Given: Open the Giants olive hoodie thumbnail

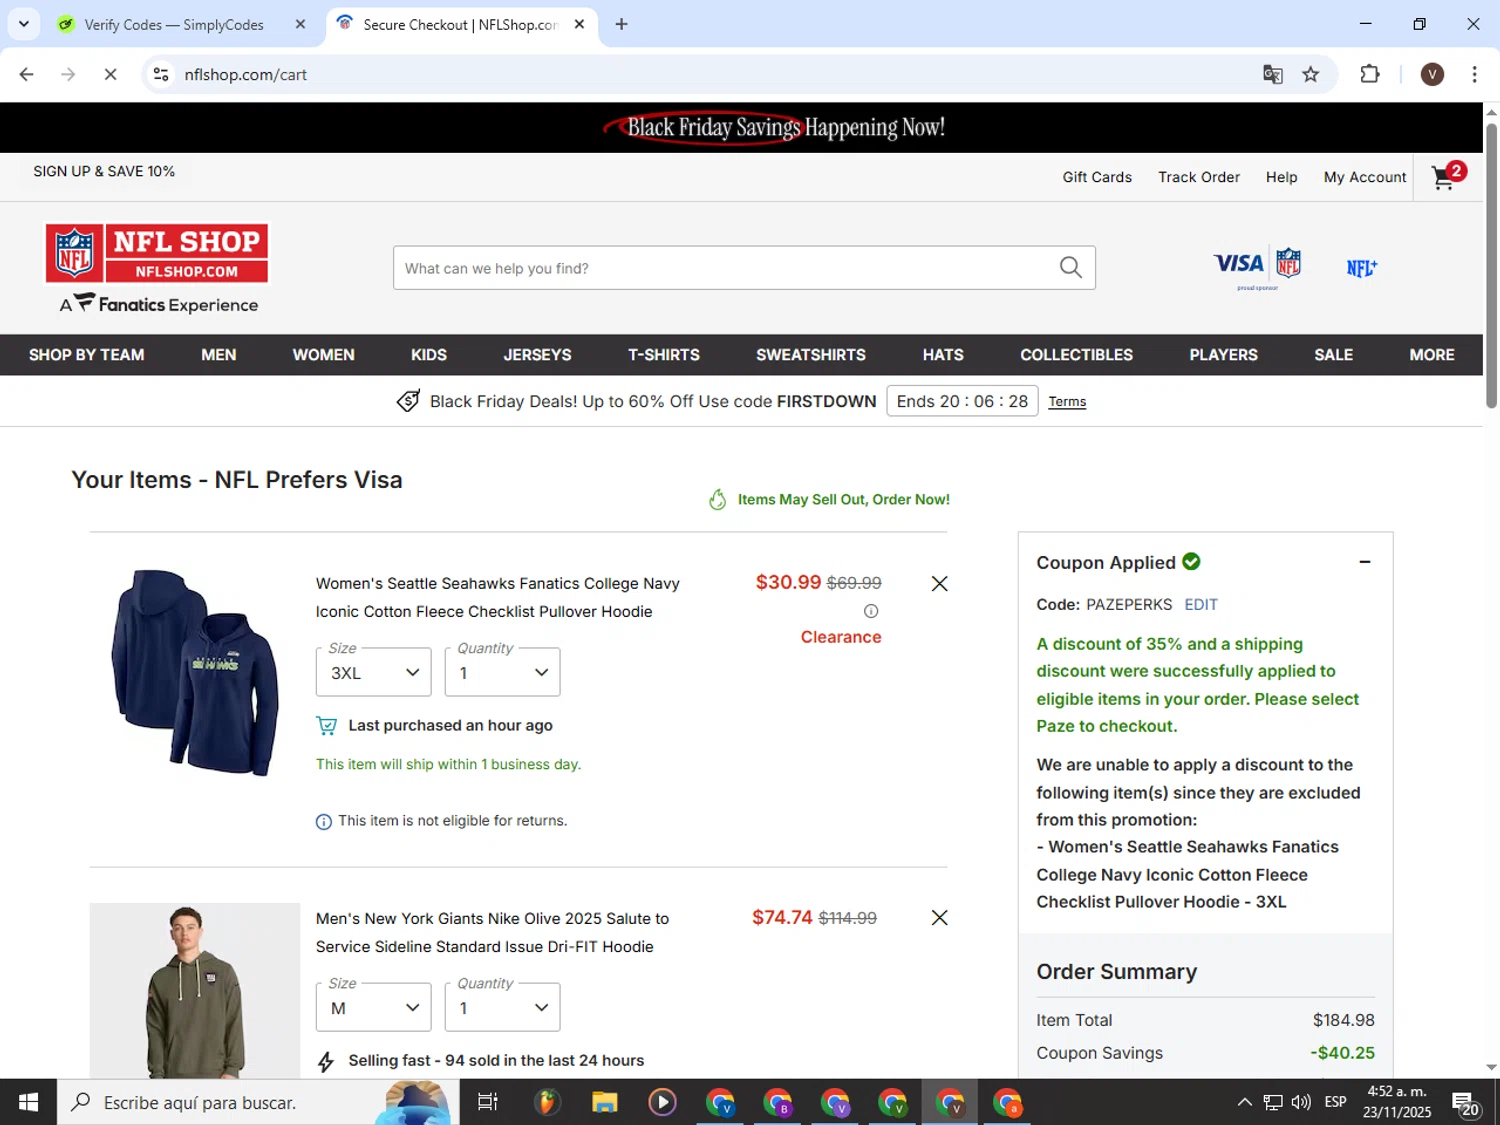Looking at the screenshot, I should 195,990.
